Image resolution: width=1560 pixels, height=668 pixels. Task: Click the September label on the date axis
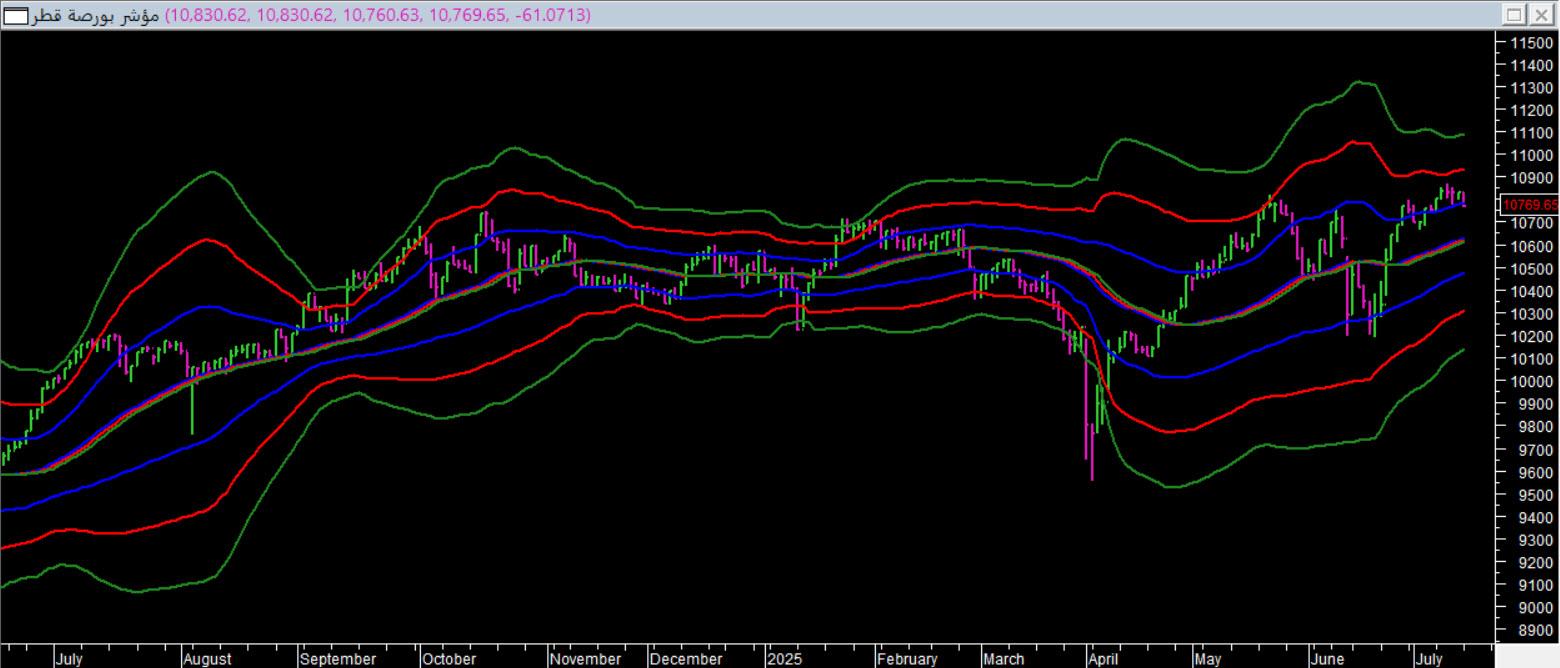coord(338,659)
